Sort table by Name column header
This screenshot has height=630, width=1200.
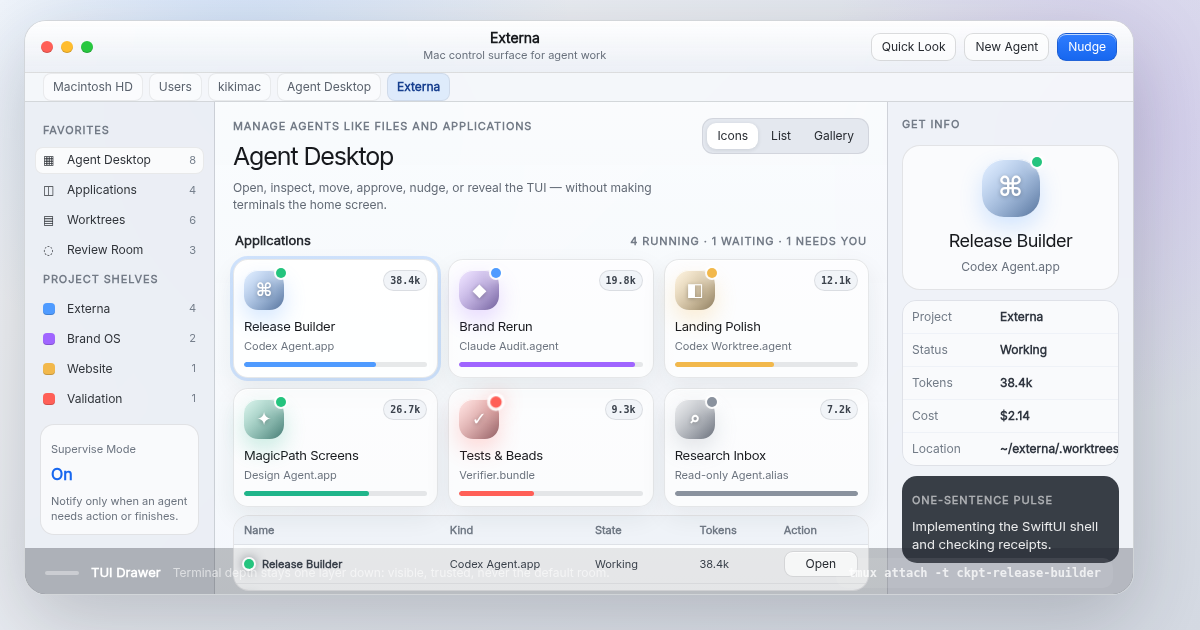[259, 530]
